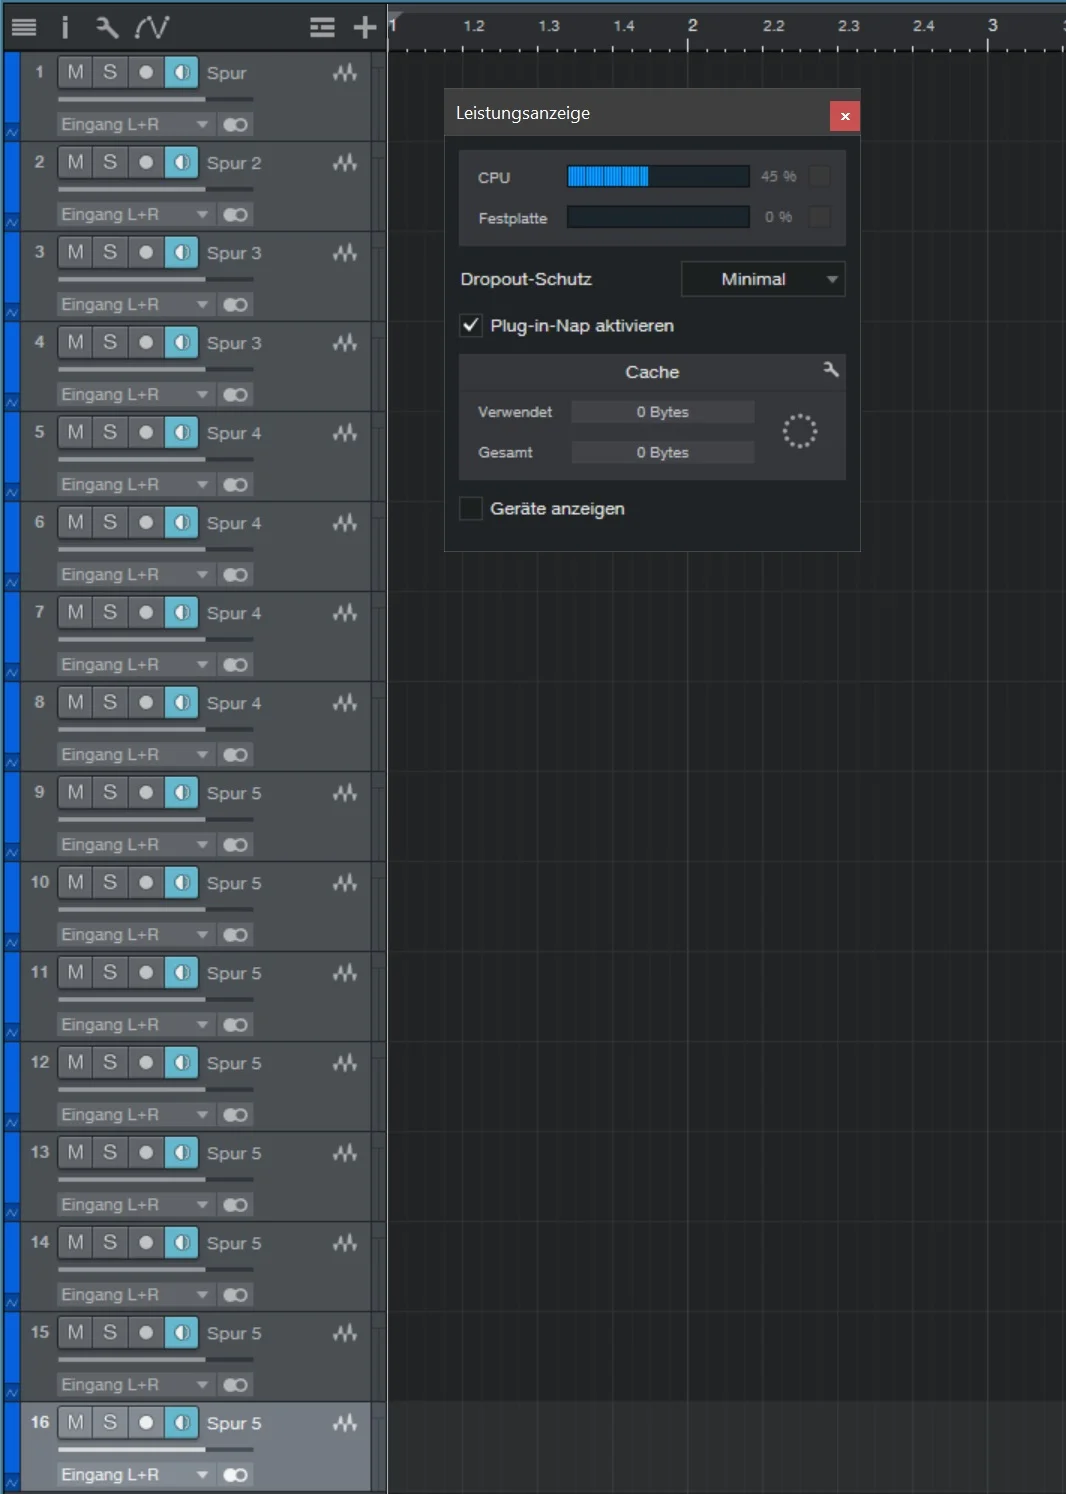
Task: Click the waveform icon on track 5
Action: (345, 433)
